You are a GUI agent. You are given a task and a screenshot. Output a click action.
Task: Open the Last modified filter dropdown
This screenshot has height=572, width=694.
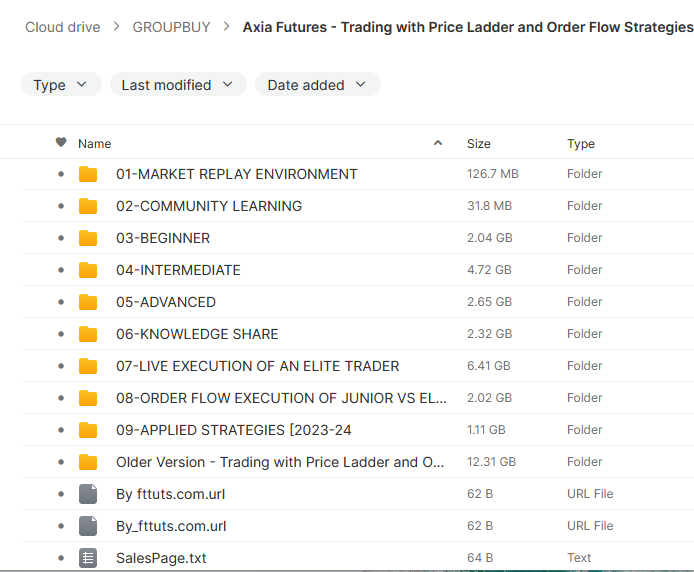pyautogui.click(x=178, y=85)
